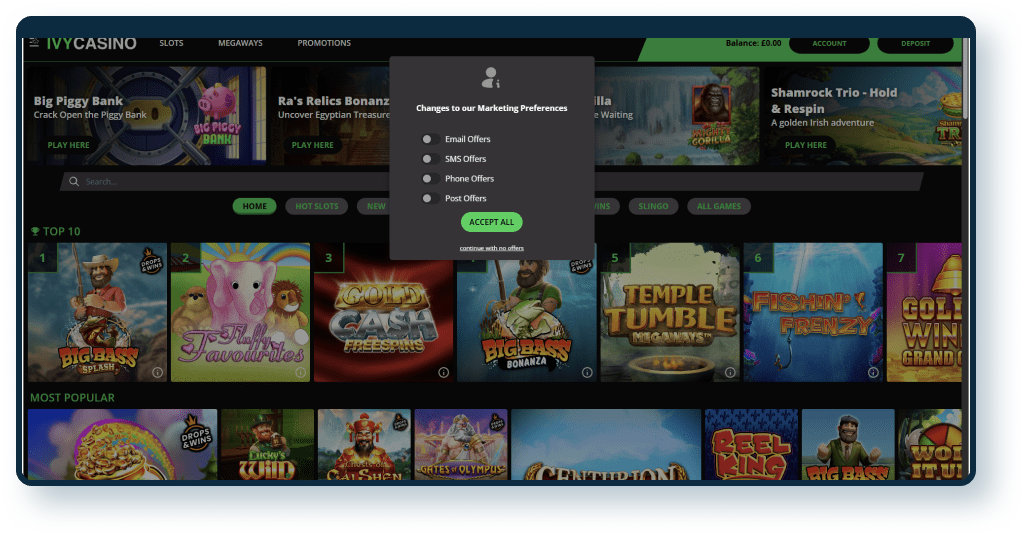Click the info icon on Big Bass Splash

pos(158,372)
